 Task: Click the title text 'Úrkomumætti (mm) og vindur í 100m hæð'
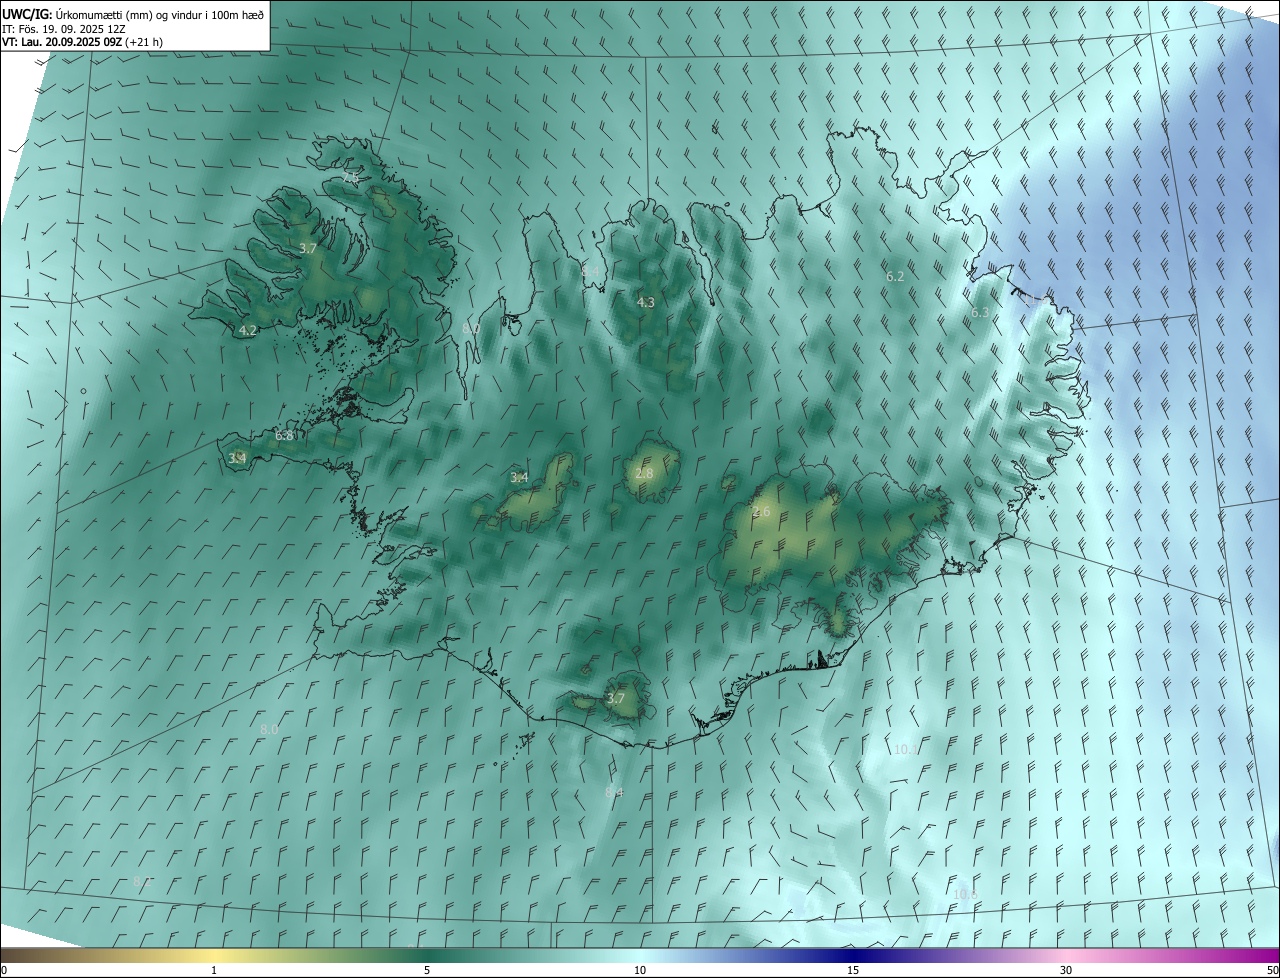pos(160,14)
